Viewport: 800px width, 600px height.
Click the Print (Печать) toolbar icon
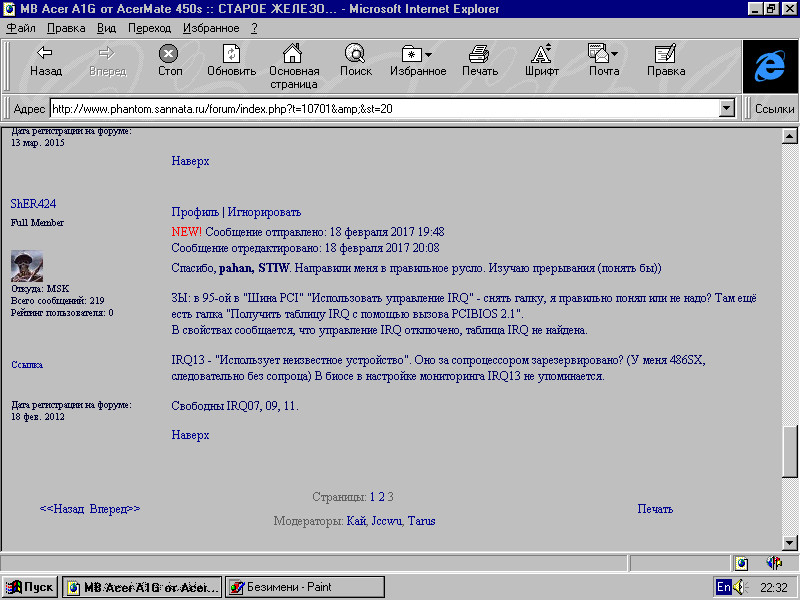479,61
